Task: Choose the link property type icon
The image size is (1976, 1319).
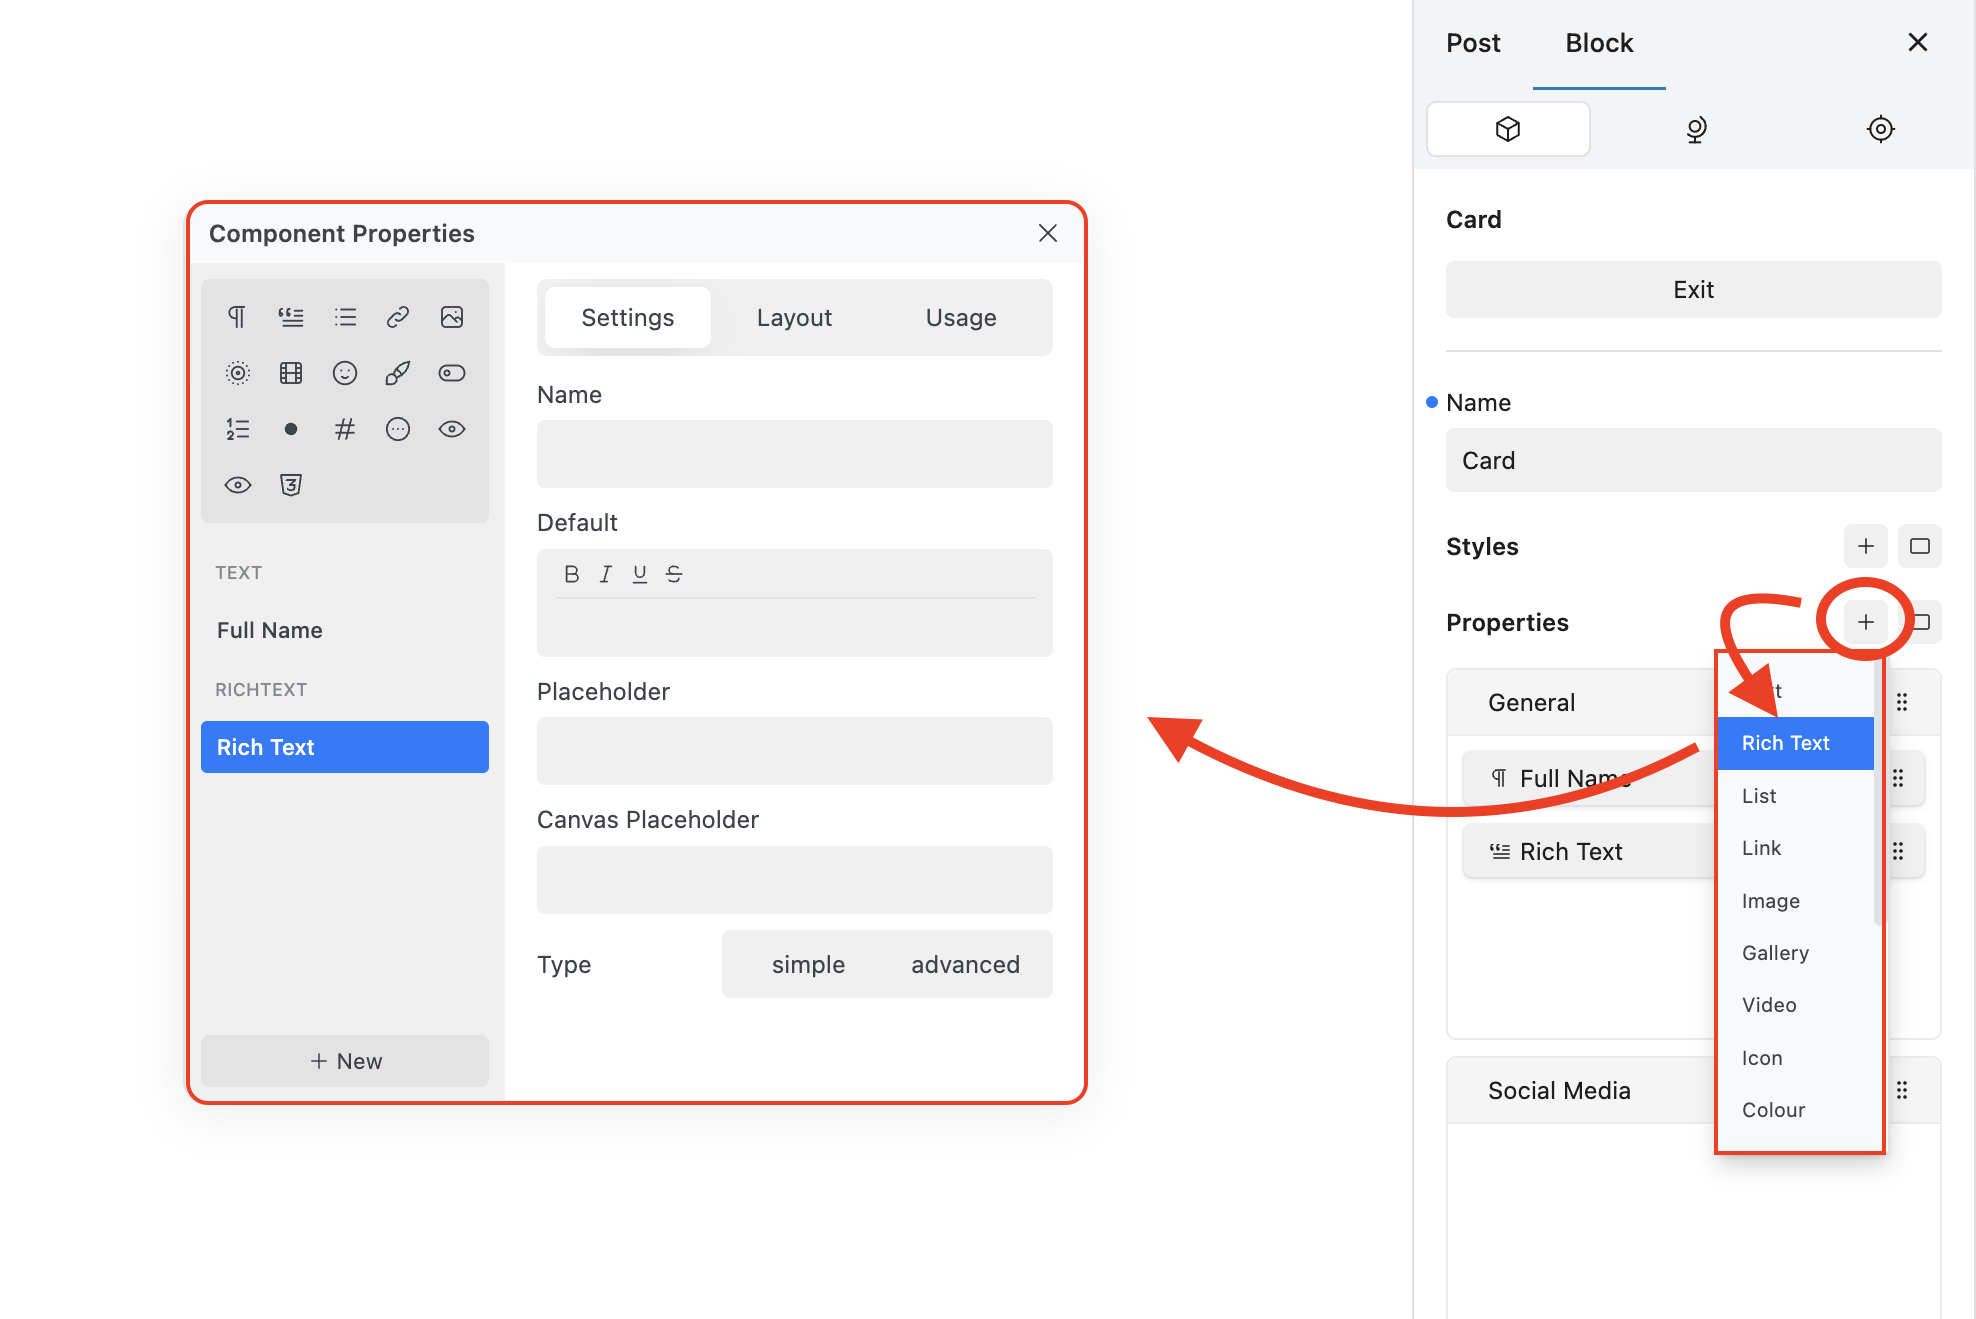Action: tap(398, 317)
